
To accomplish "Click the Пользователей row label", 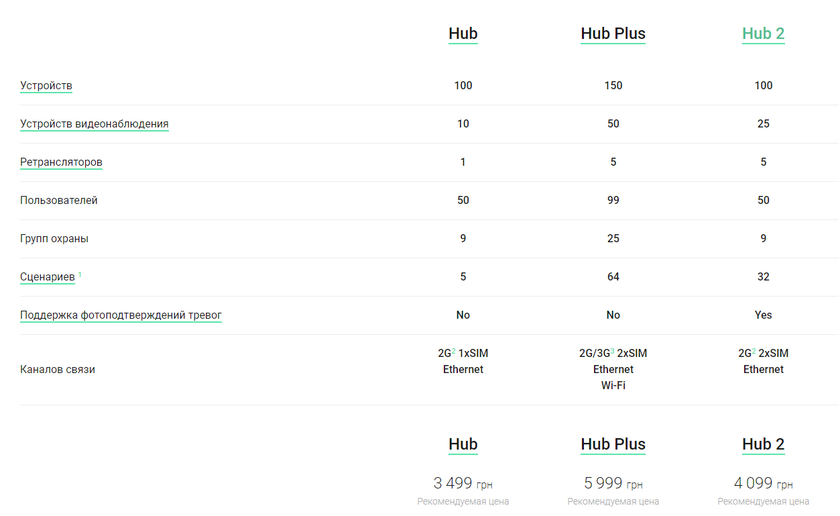I will point(59,200).
